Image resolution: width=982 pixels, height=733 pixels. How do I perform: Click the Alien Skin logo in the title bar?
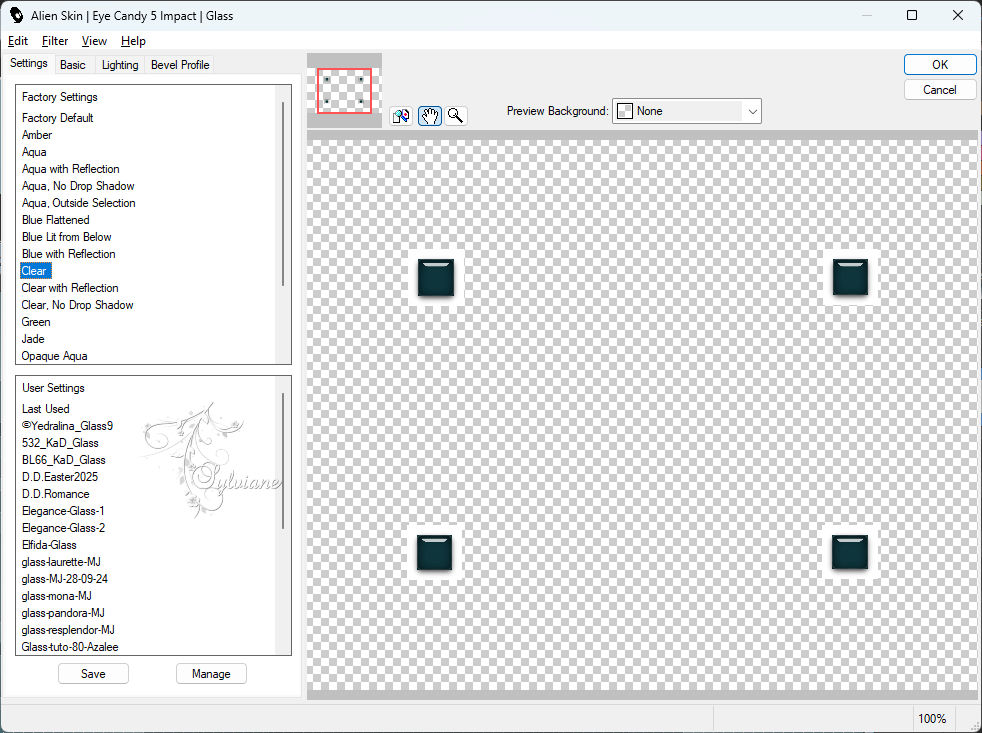(x=16, y=15)
